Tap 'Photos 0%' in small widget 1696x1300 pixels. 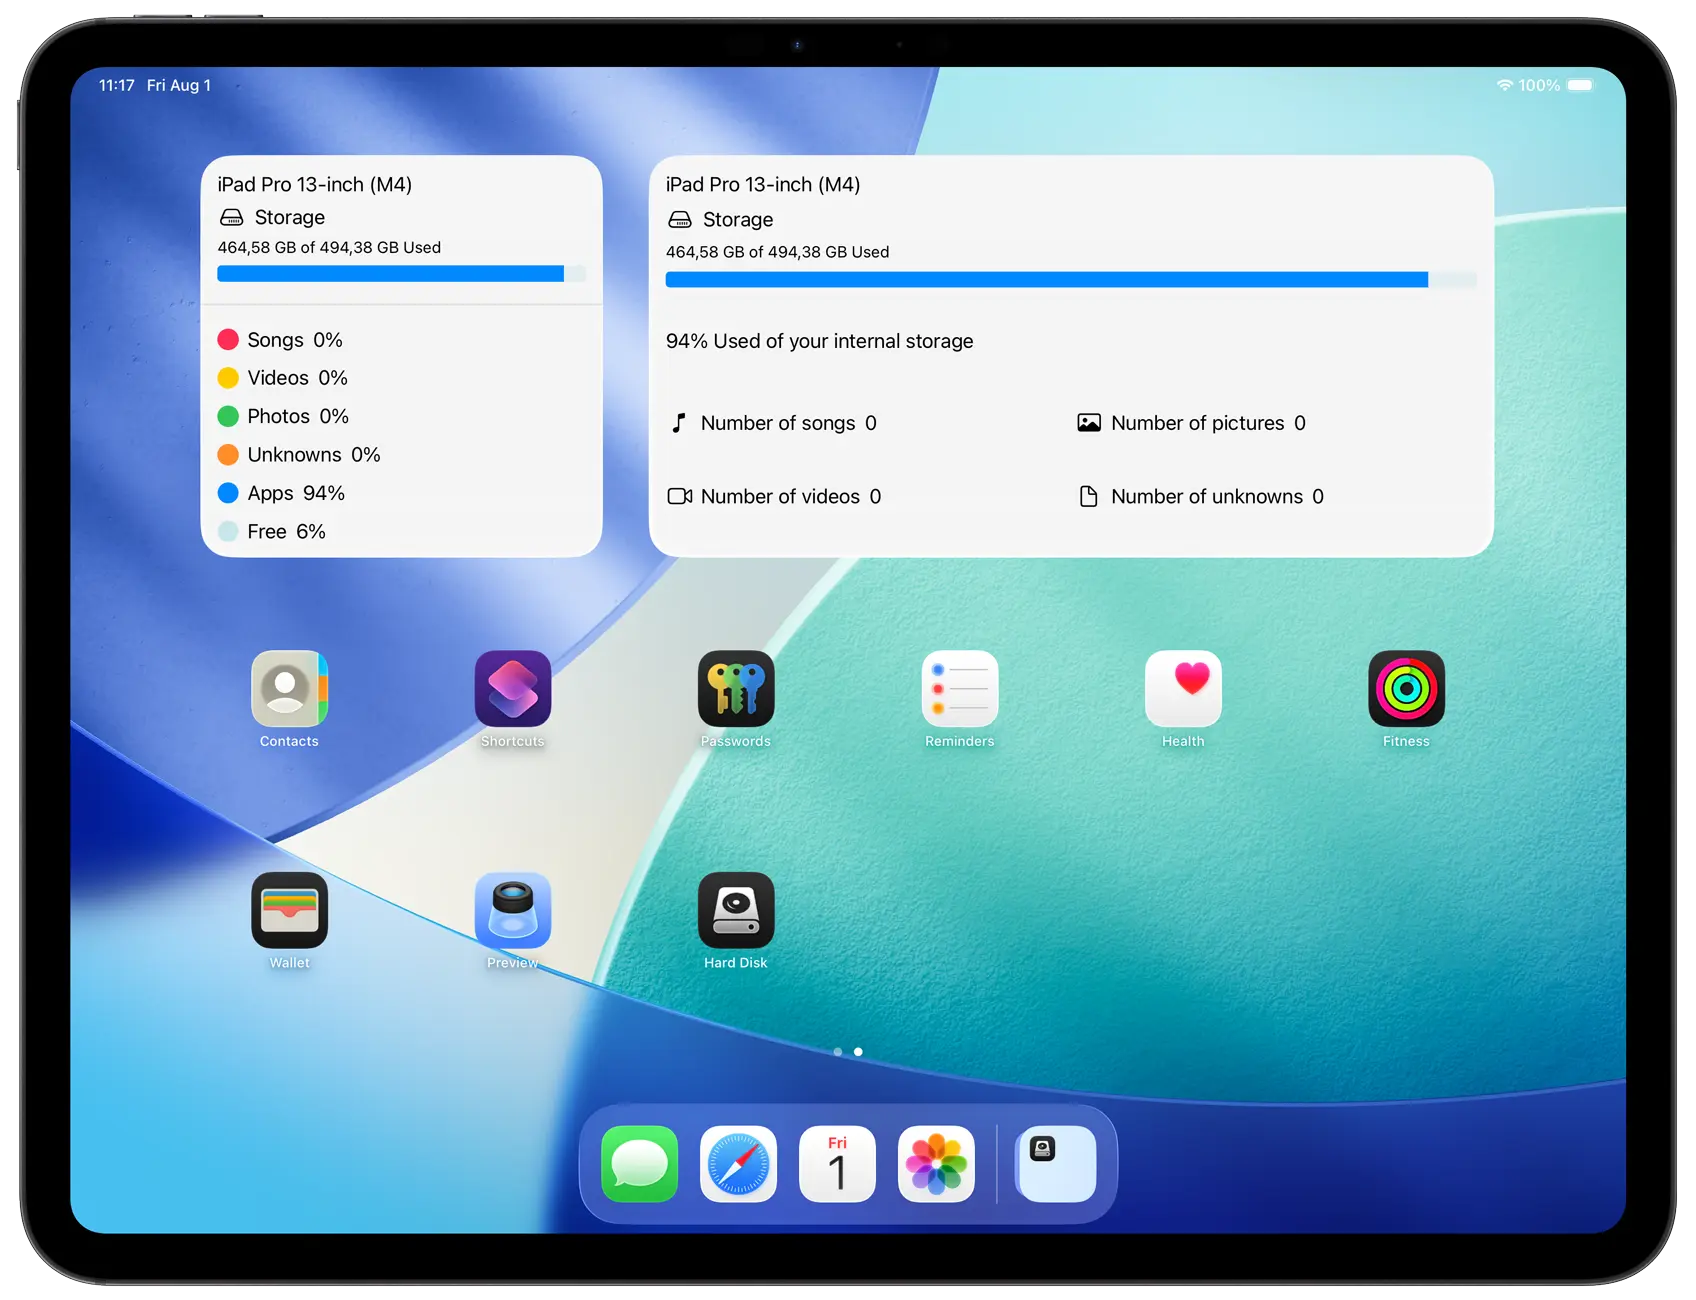point(298,416)
